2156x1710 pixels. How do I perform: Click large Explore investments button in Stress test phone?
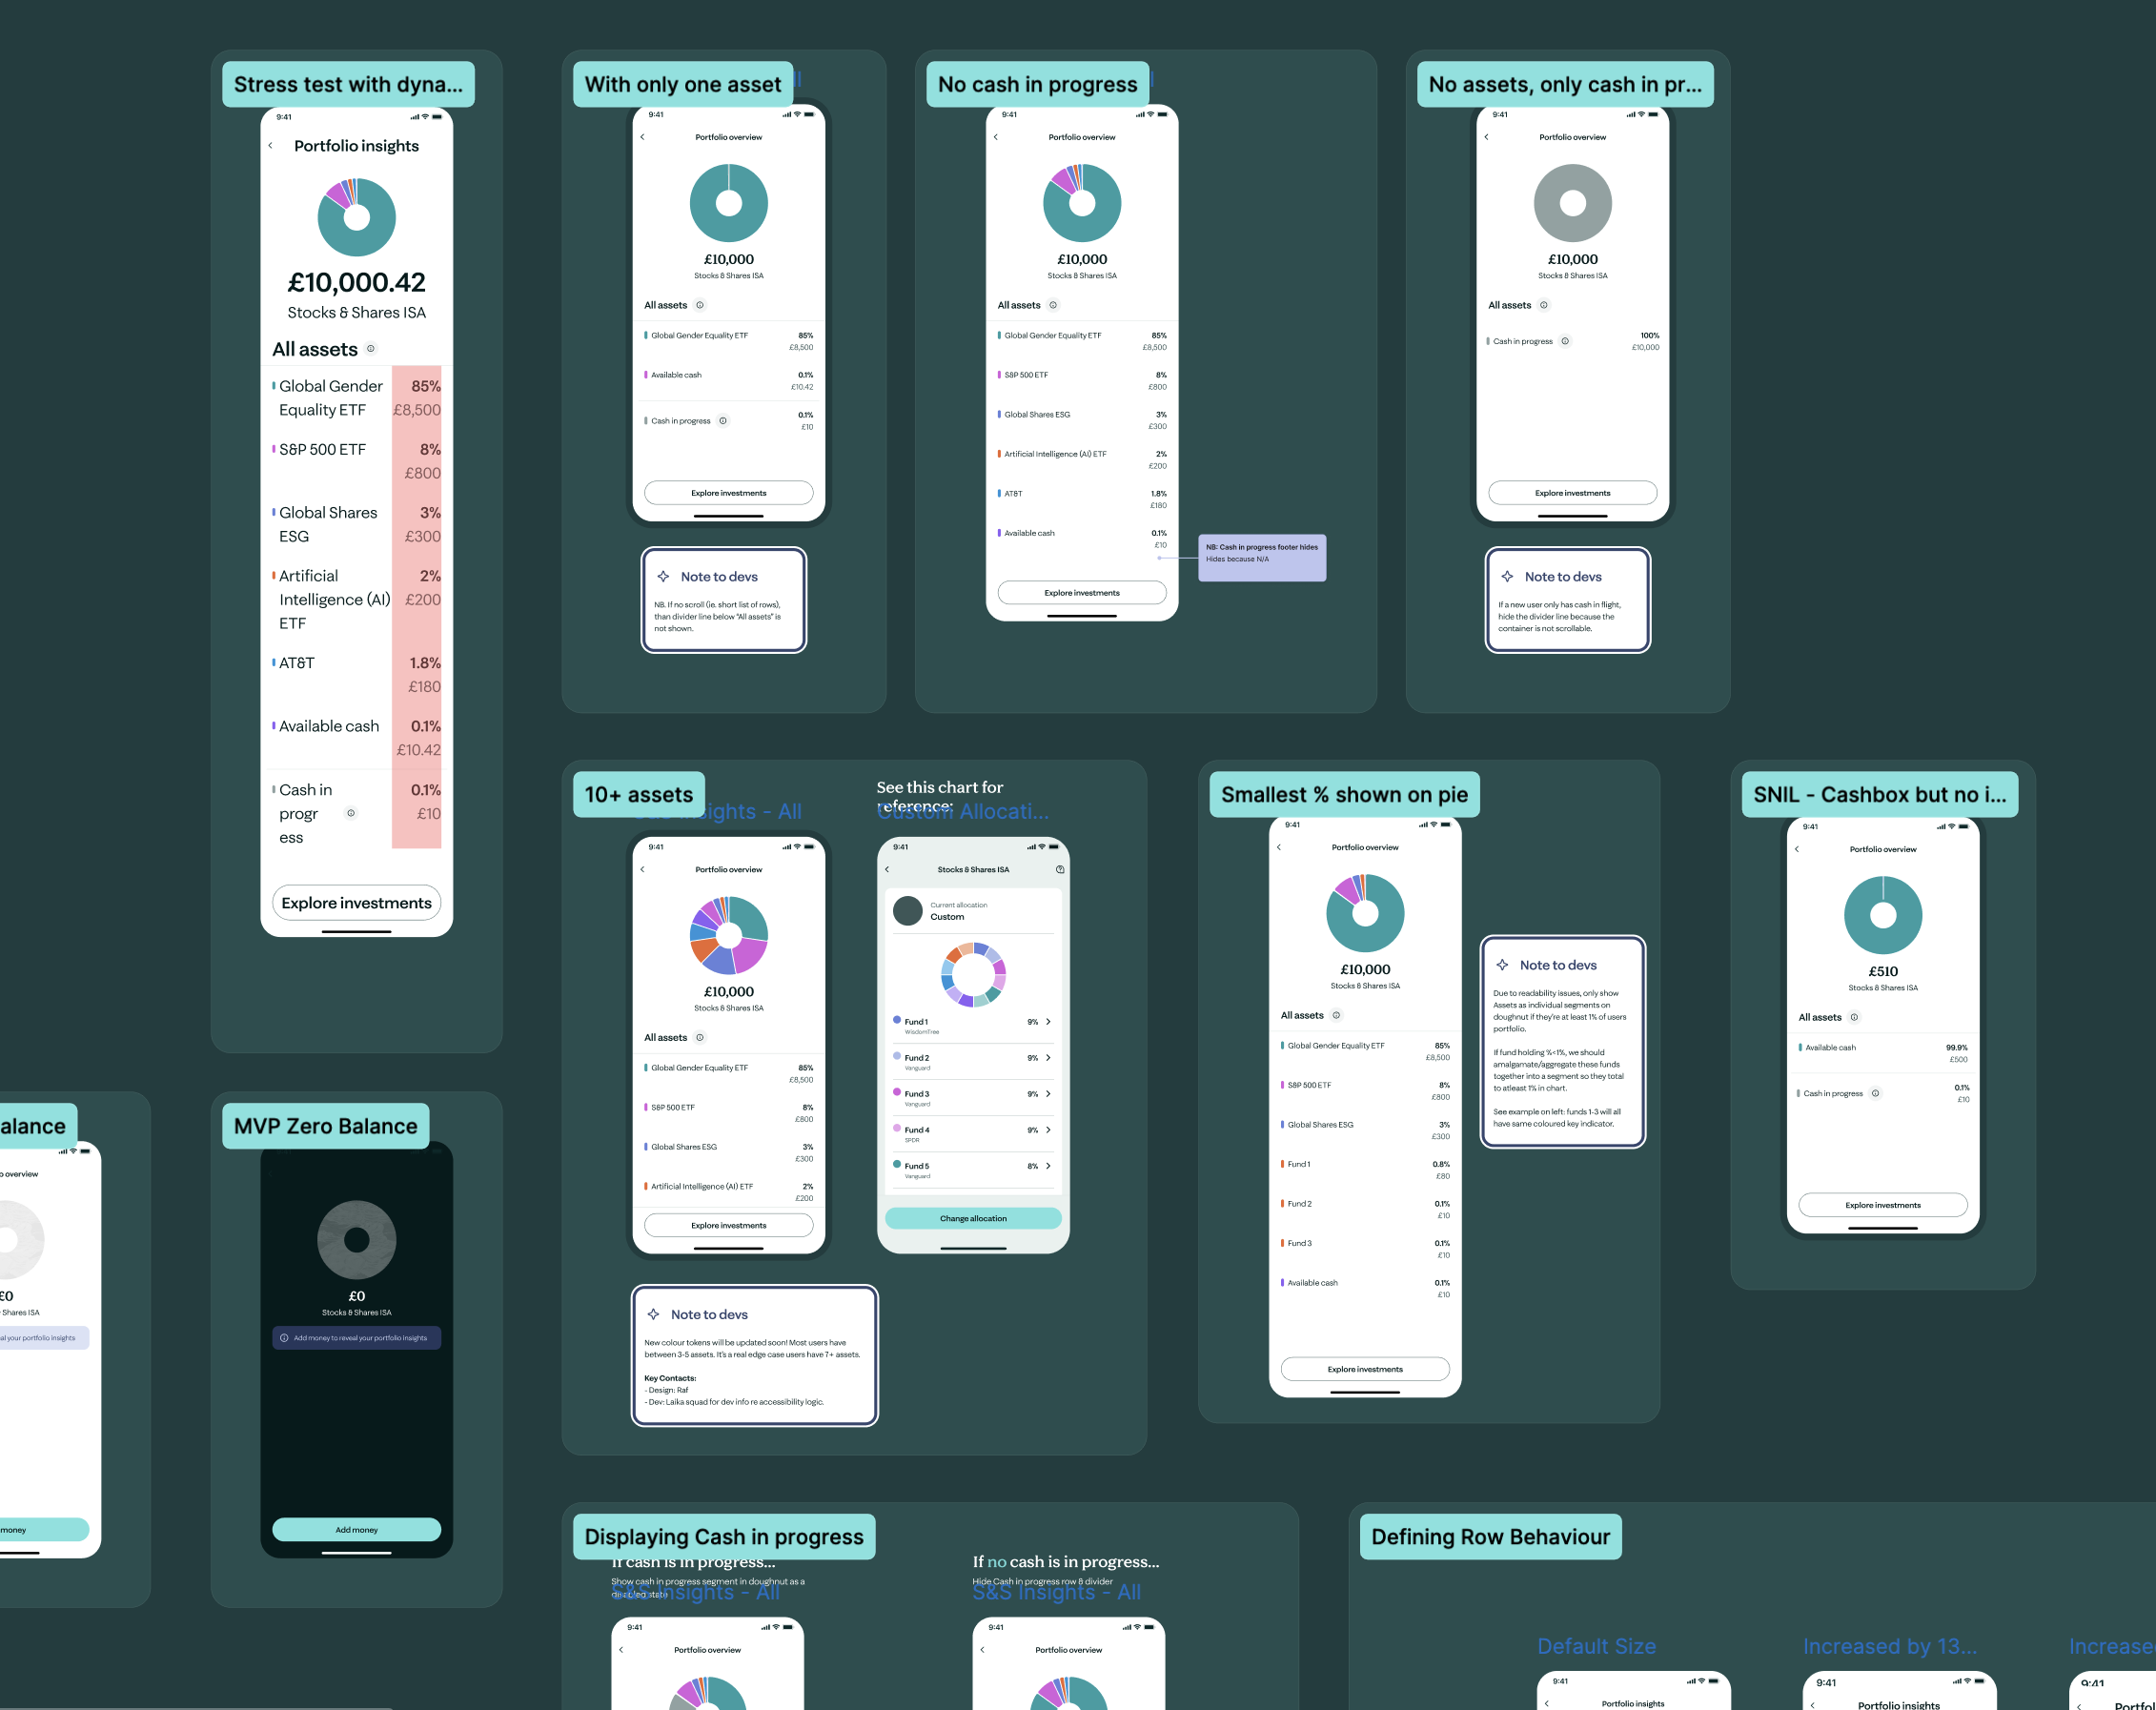pyautogui.click(x=357, y=903)
